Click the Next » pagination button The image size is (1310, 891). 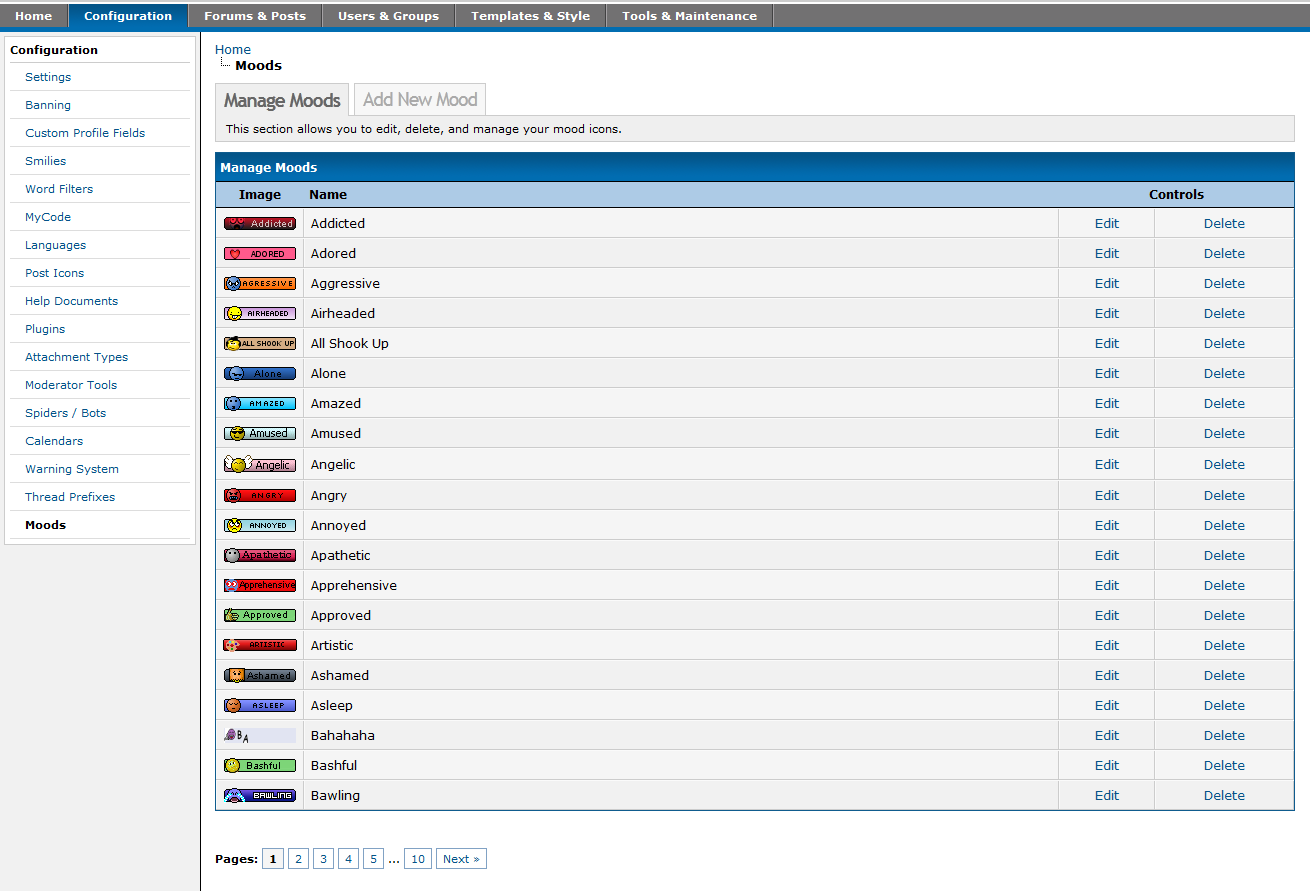461,859
